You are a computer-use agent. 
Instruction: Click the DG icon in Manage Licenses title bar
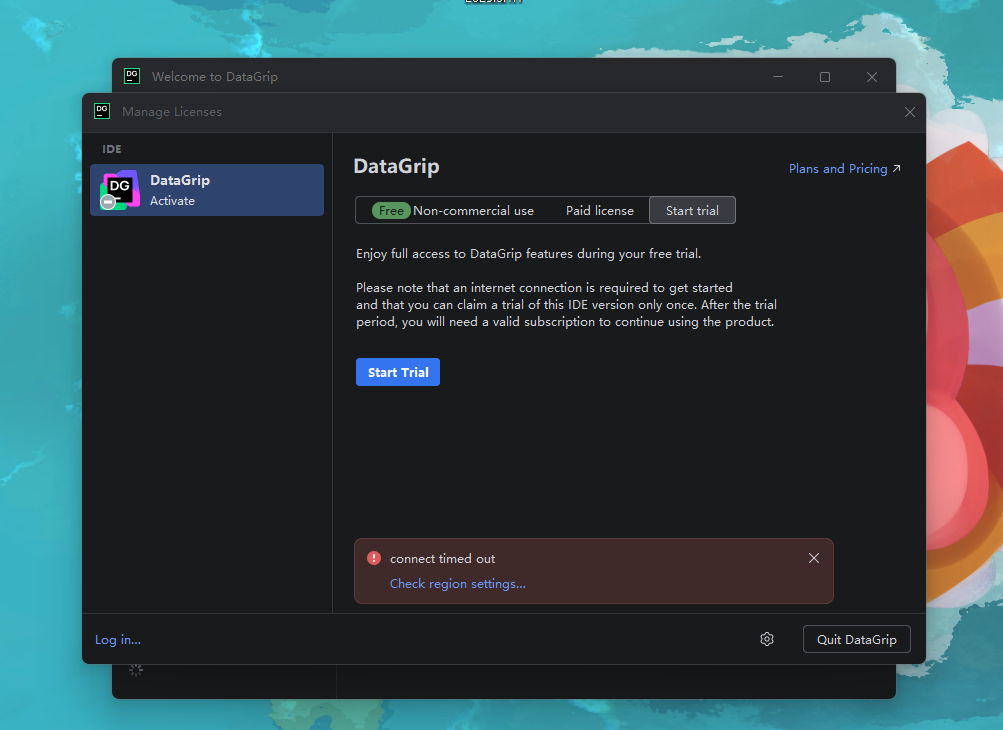tap(102, 111)
